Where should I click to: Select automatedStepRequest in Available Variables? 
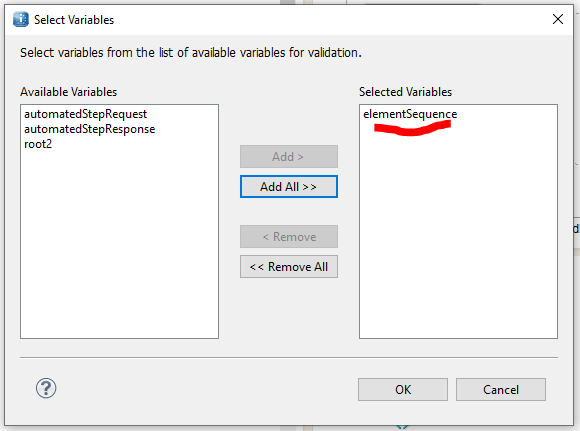pos(85,114)
